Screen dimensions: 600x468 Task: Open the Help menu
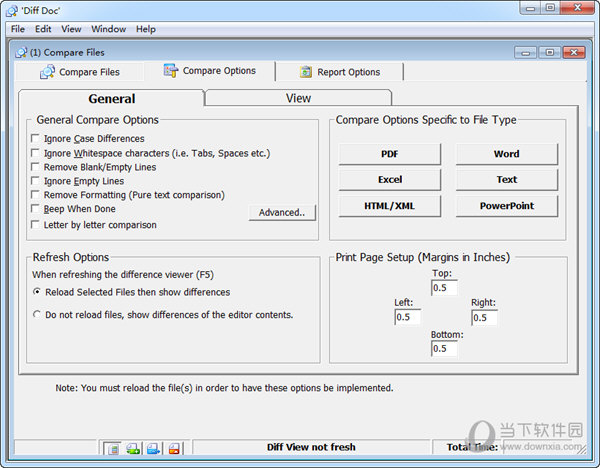[146, 29]
